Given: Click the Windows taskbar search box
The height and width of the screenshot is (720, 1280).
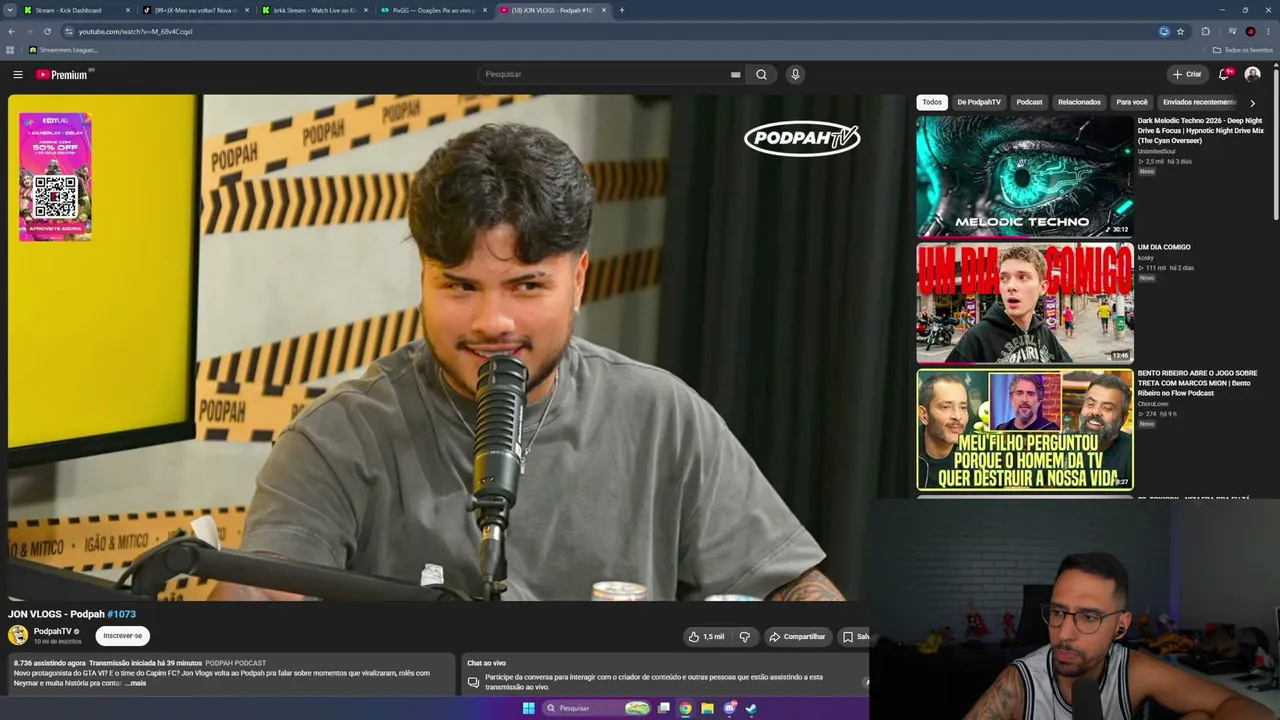Looking at the screenshot, I should tap(598, 709).
